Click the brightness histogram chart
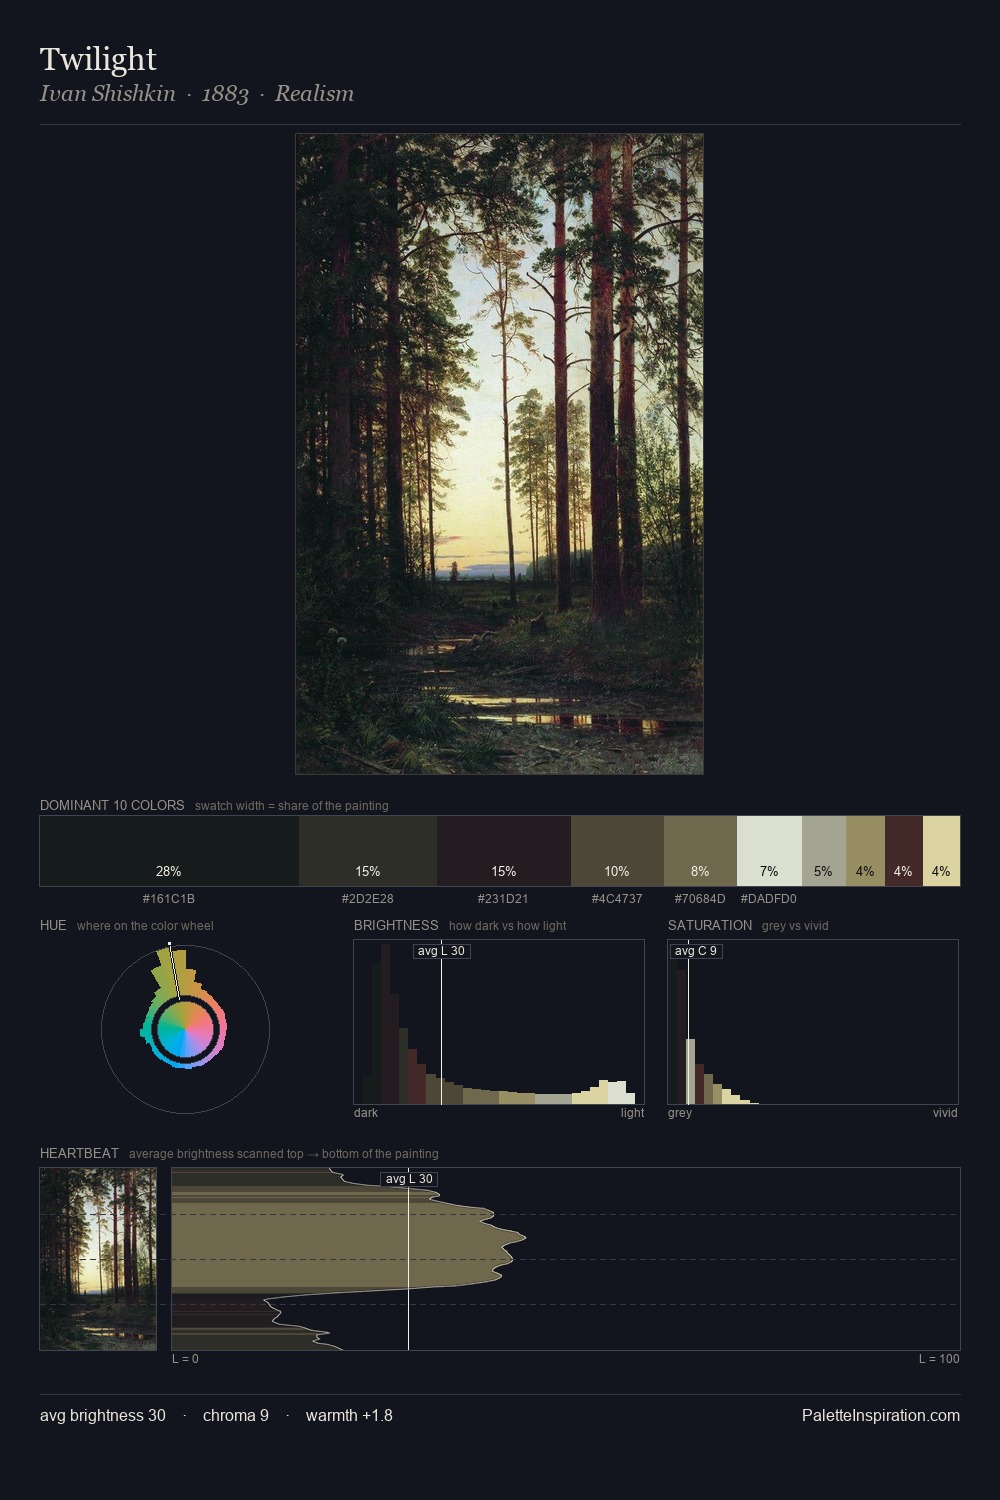1000x1500 pixels. tap(499, 1022)
